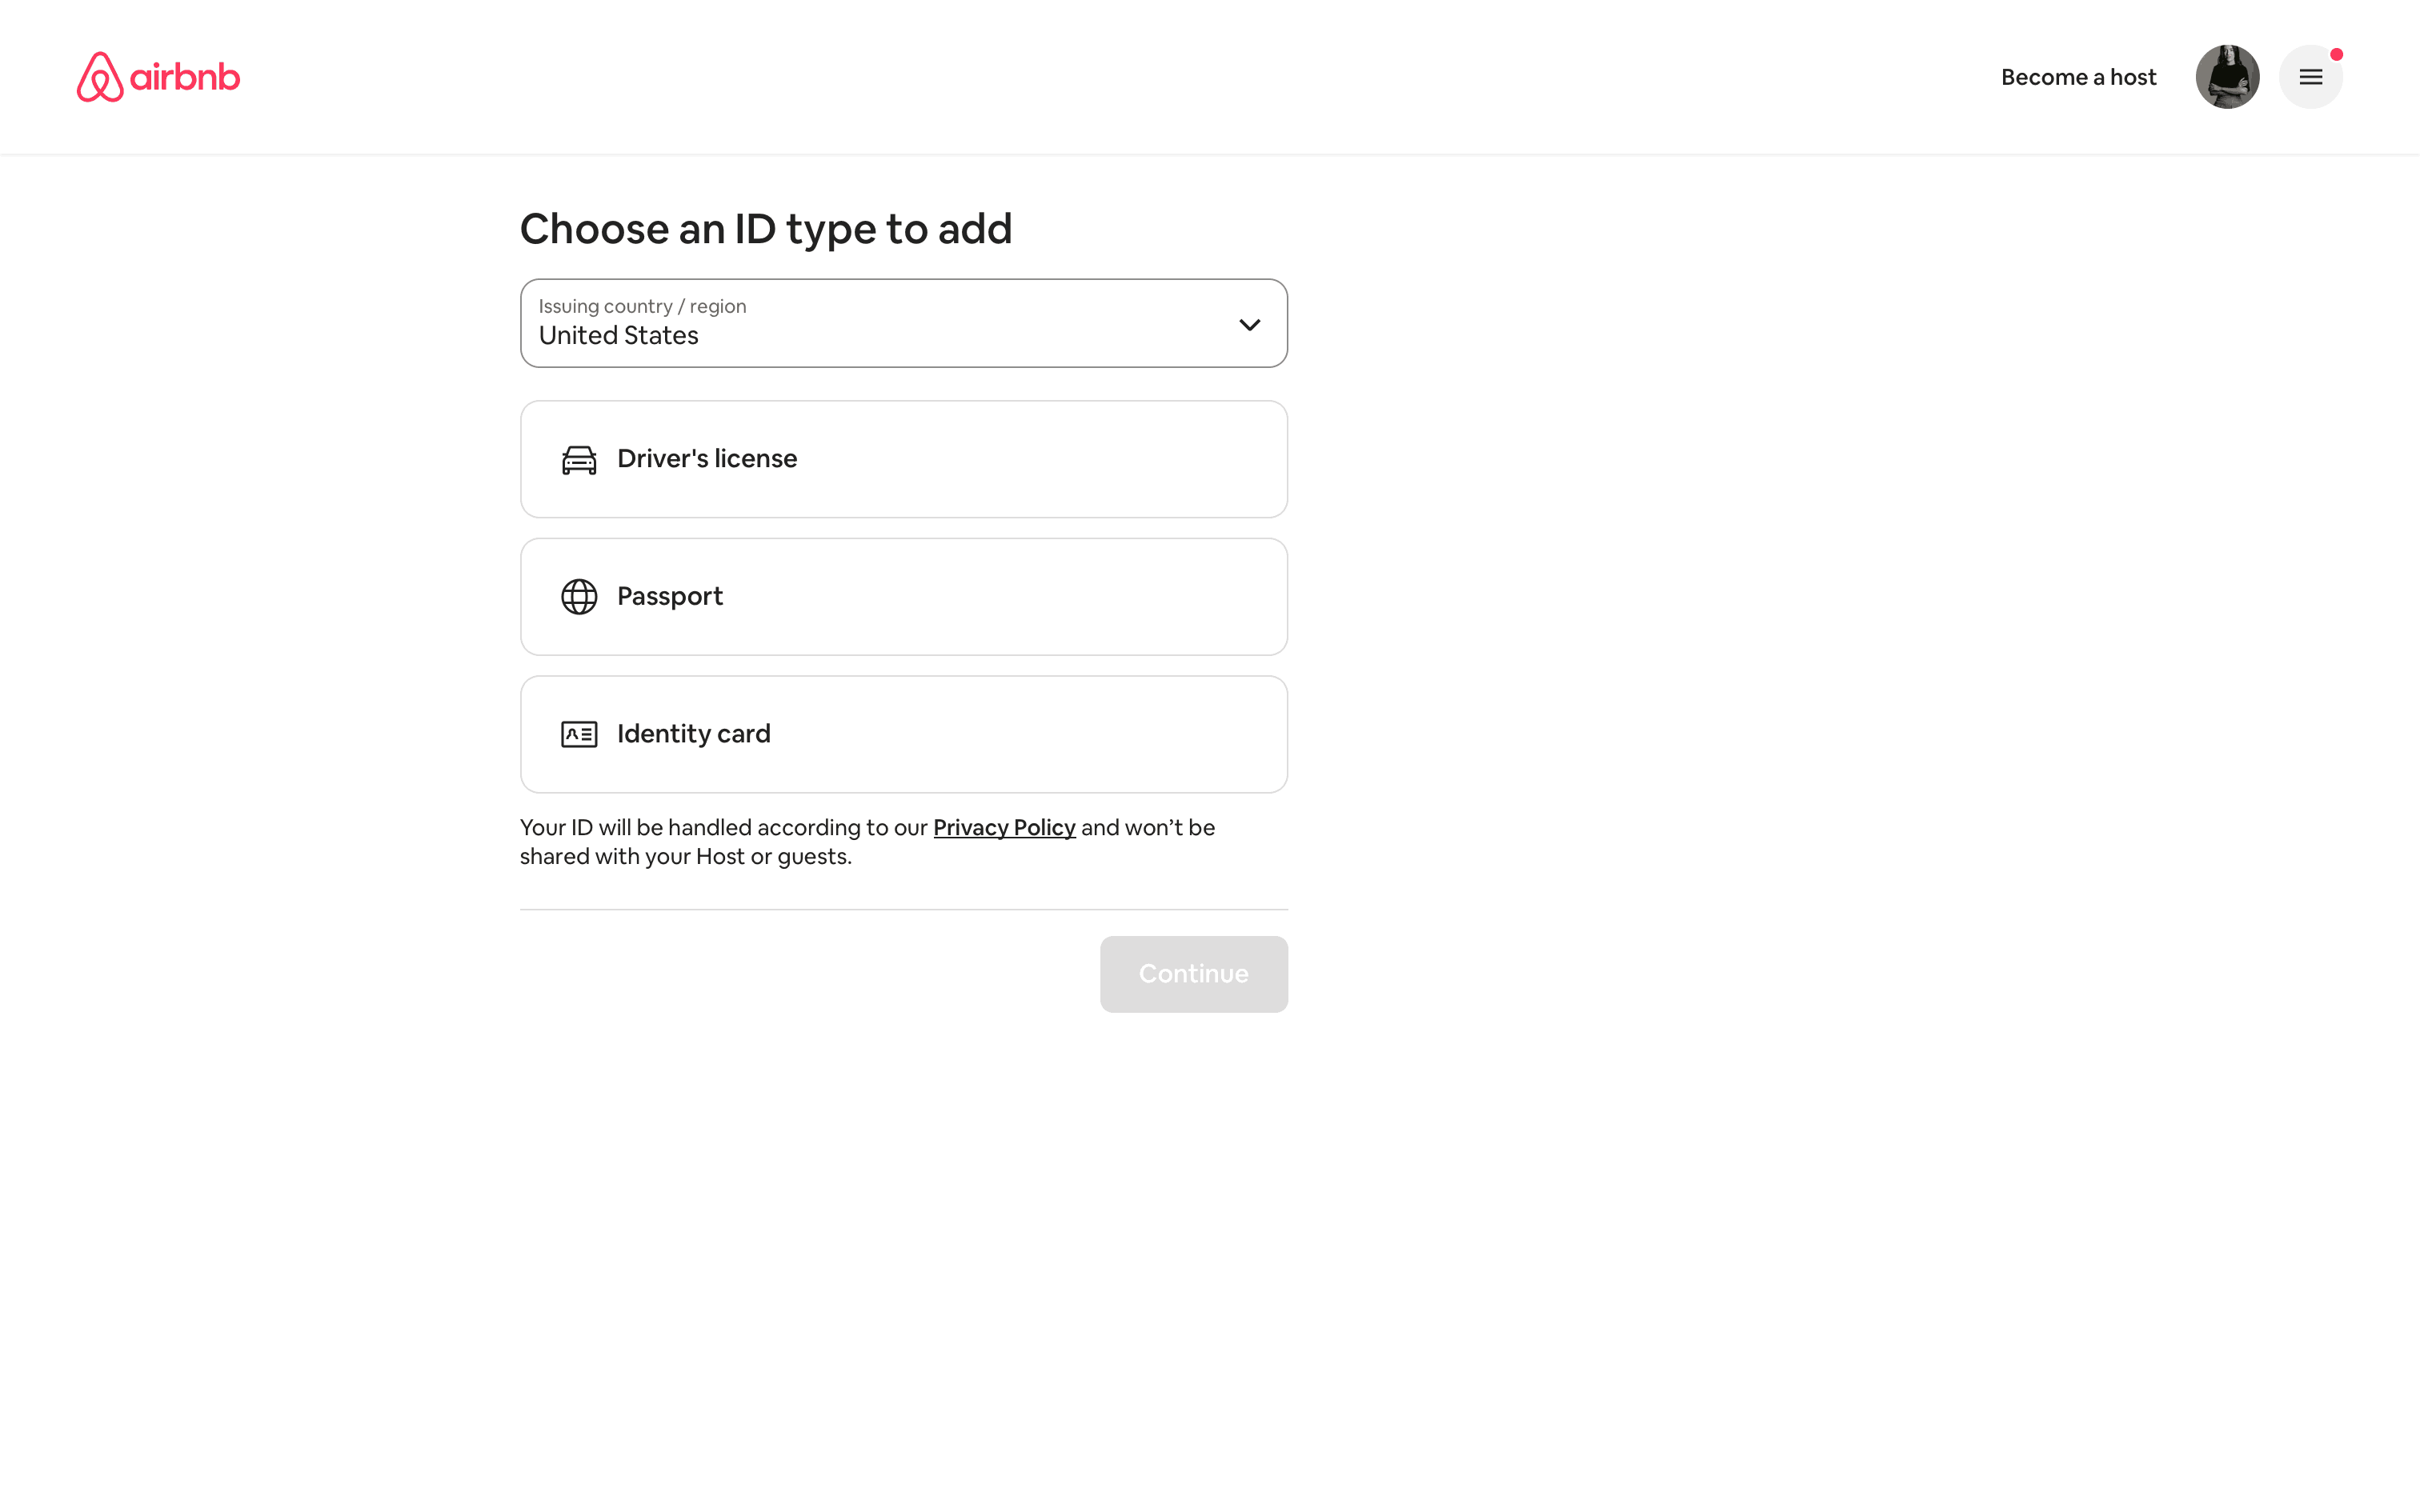Open the Privacy Policy link
The height and width of the screenshot is (1512, 2420).
pyautogui.click(x=1004, y=828)
